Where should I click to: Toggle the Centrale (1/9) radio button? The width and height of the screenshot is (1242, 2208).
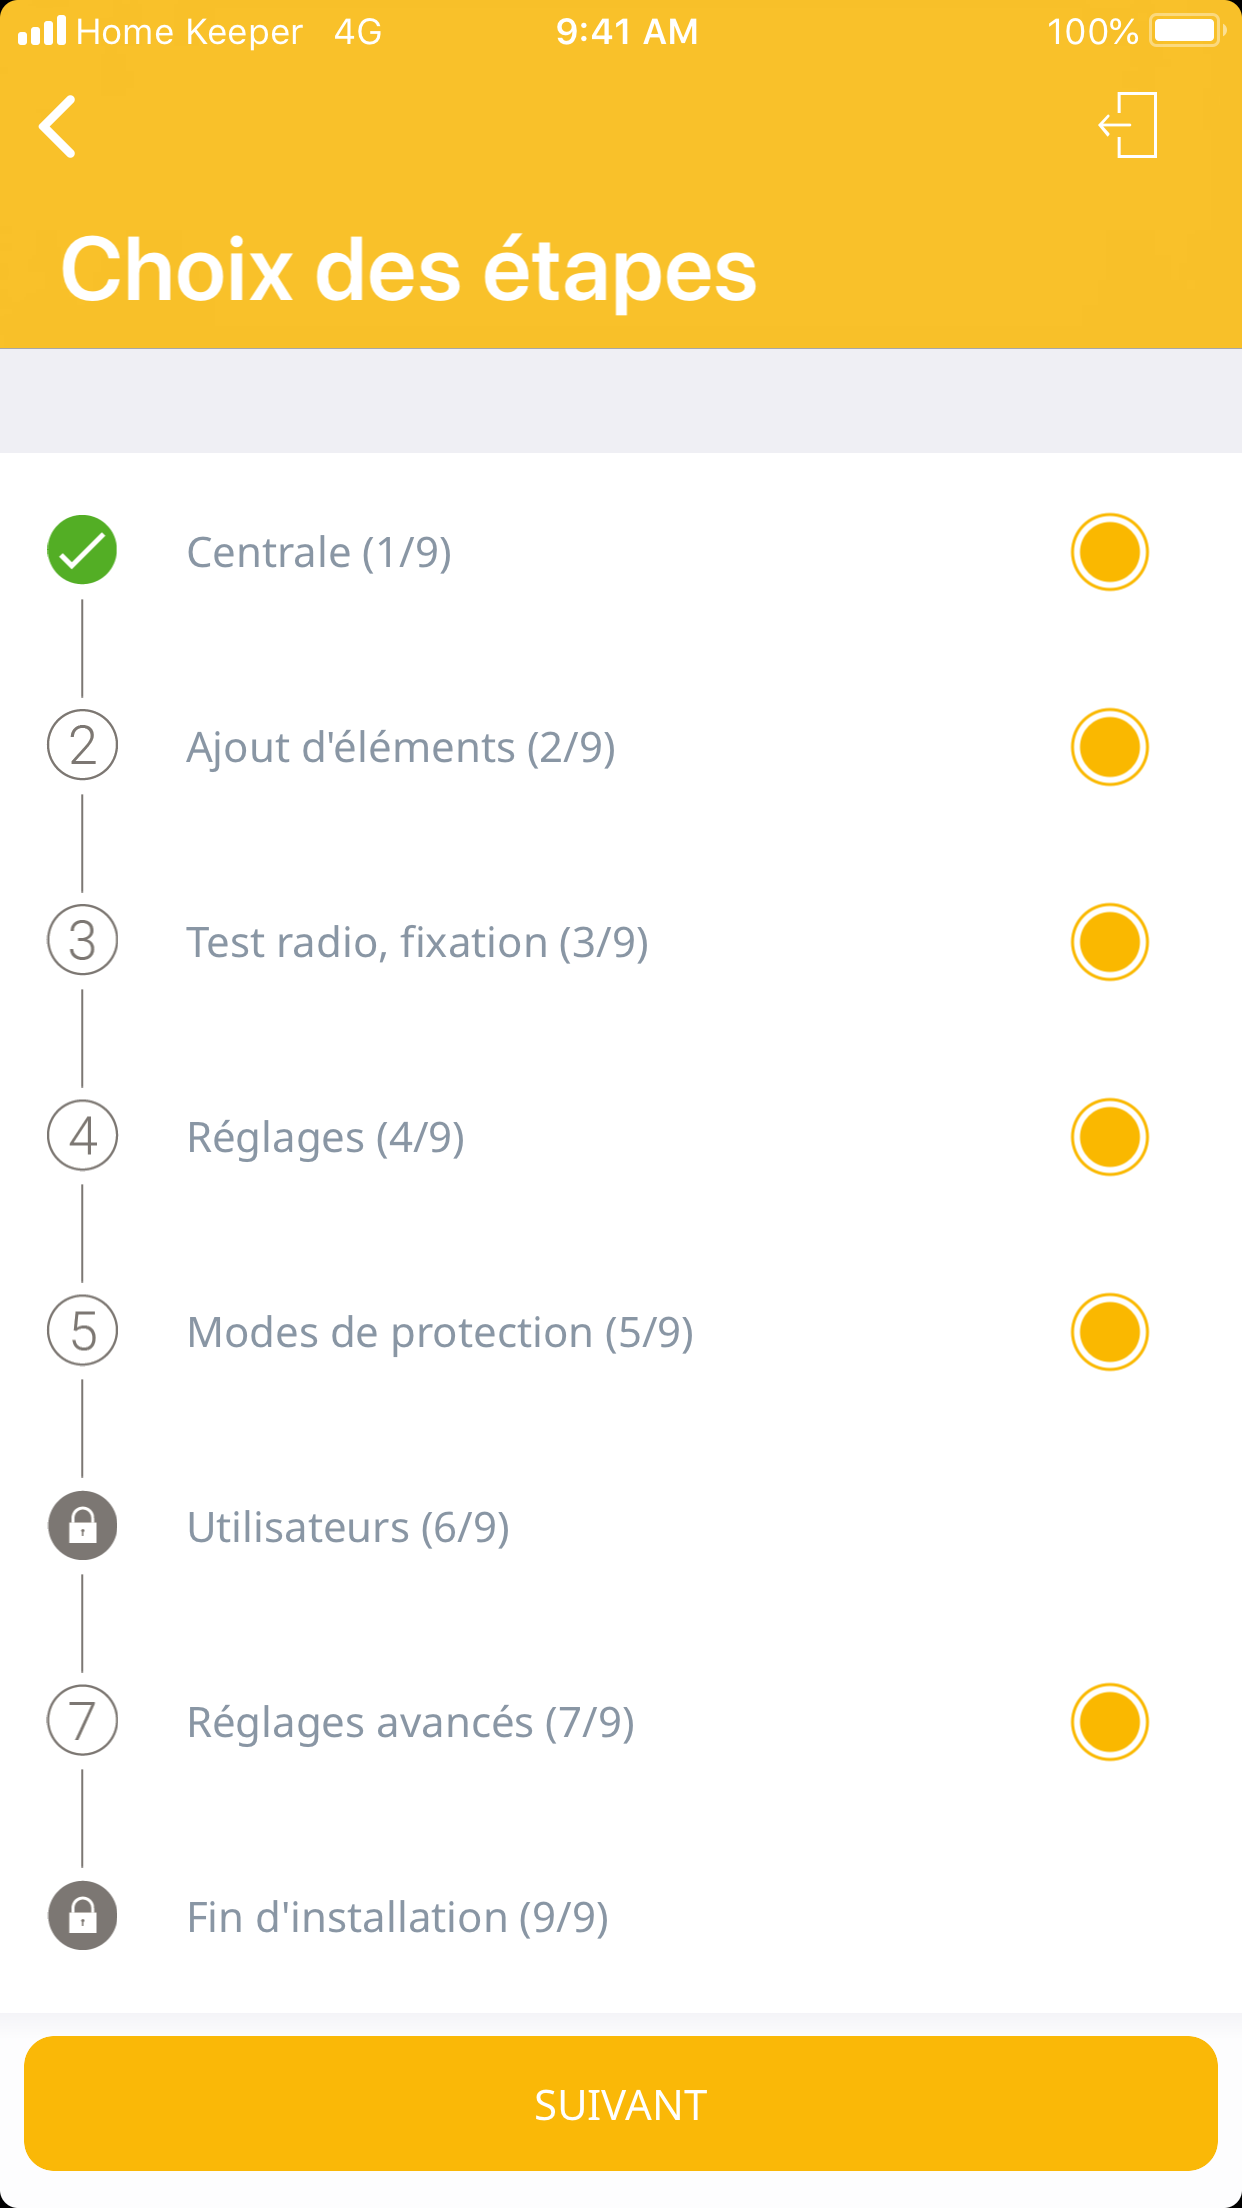click(x=1109, y=552)
